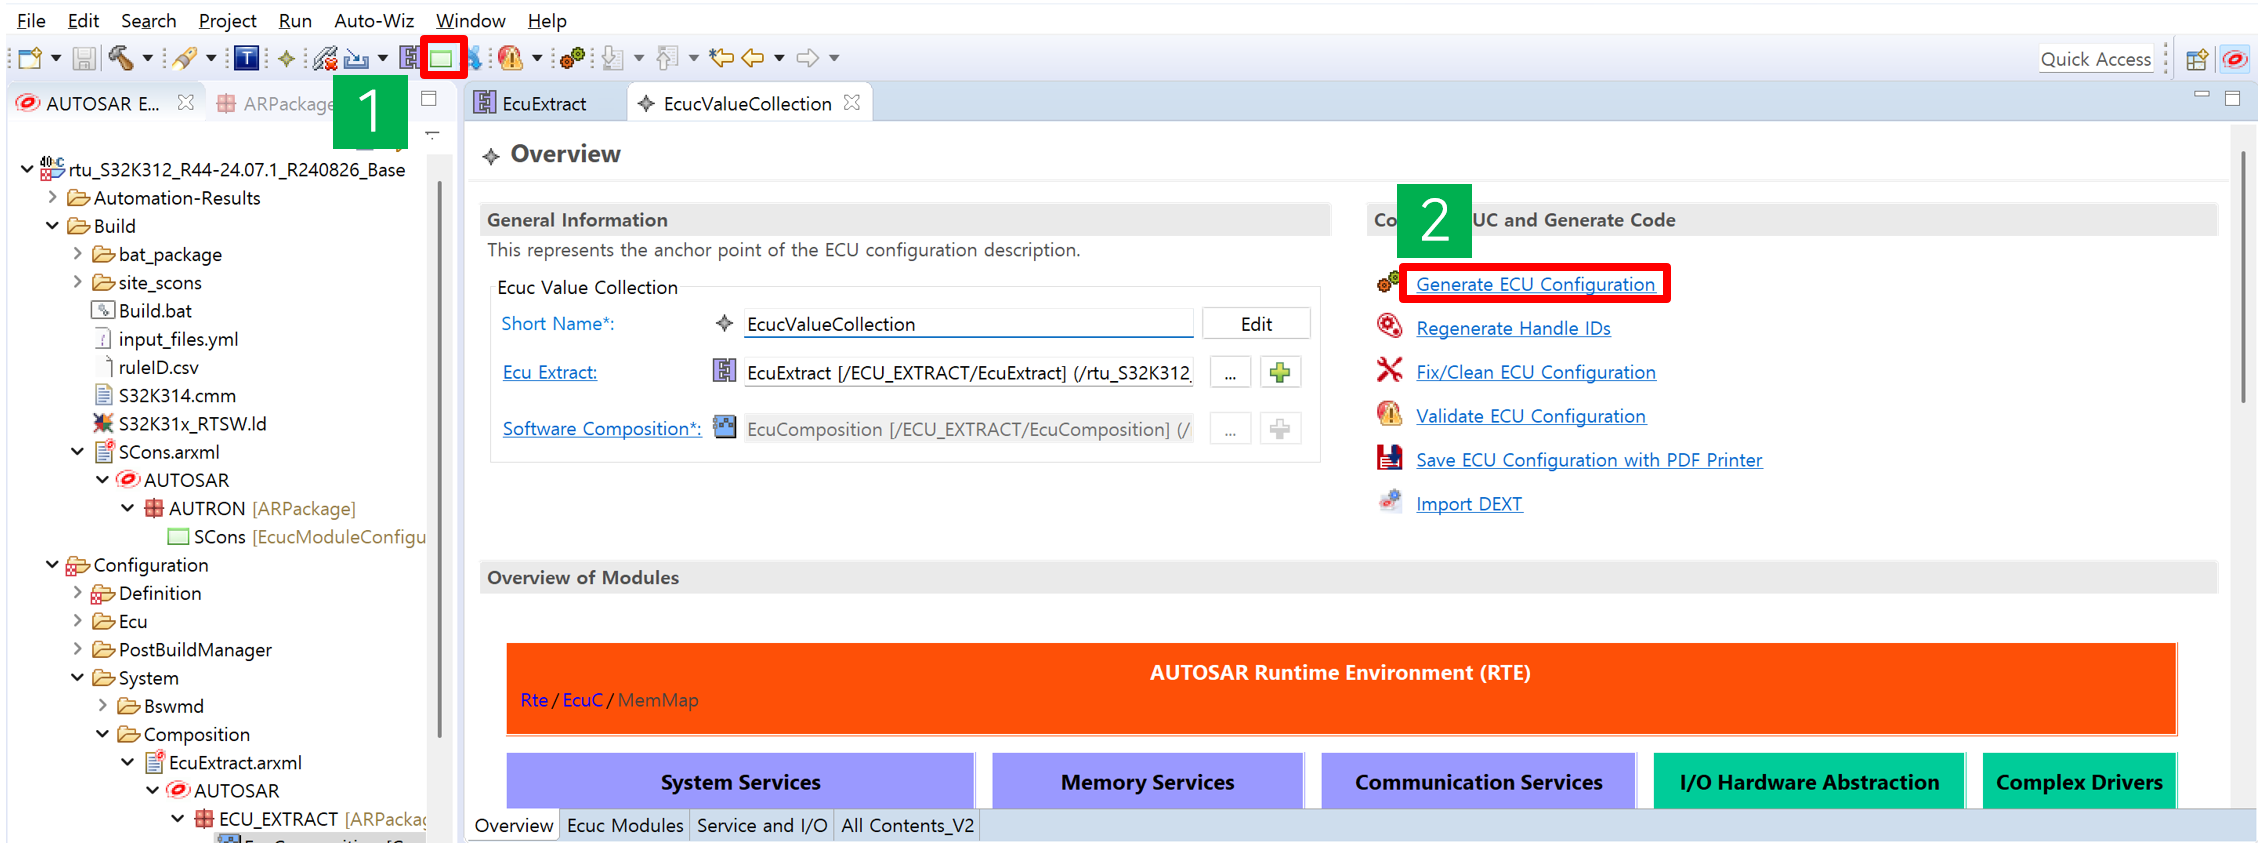Click the Forward arrow toolbar icon

coord(808,58)
